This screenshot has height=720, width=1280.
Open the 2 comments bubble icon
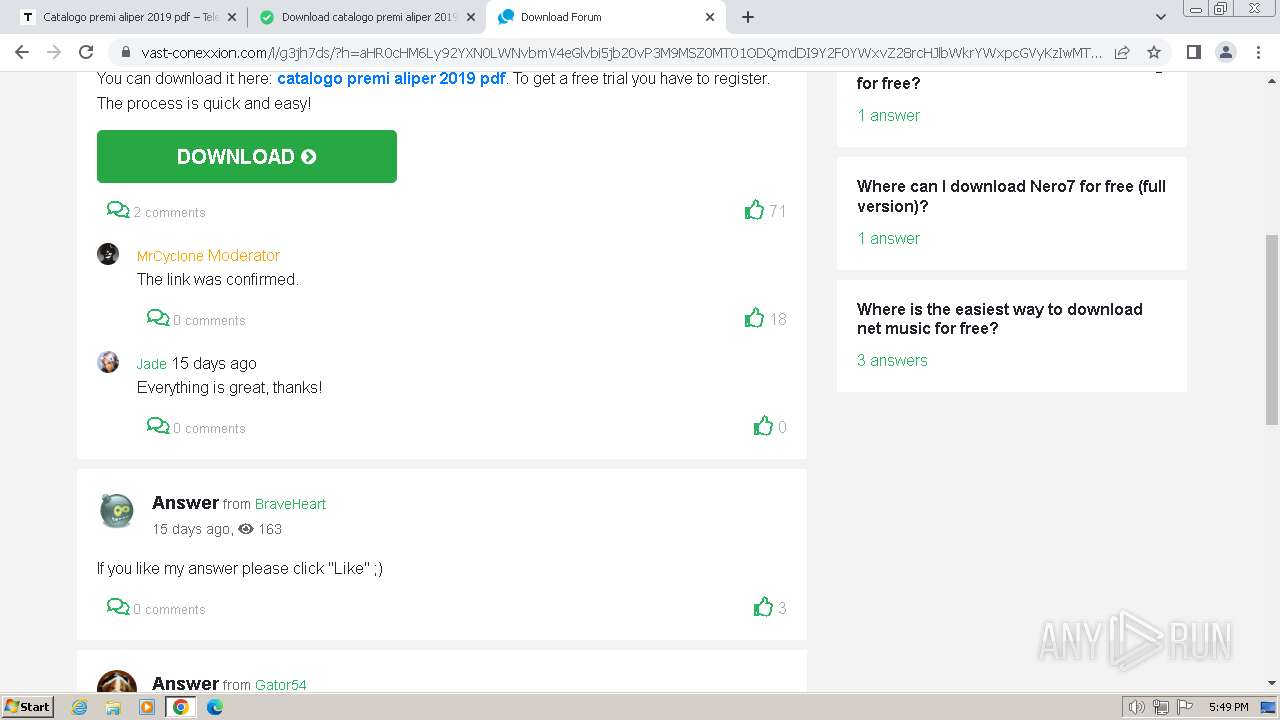118,210
